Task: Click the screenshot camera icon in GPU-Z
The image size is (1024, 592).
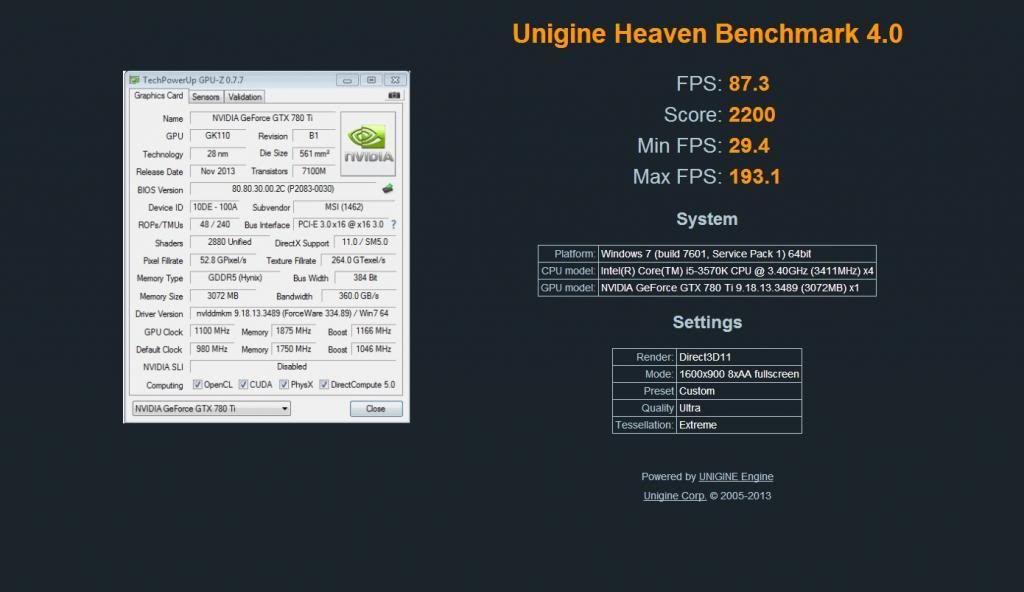Action: click(394, 96)
